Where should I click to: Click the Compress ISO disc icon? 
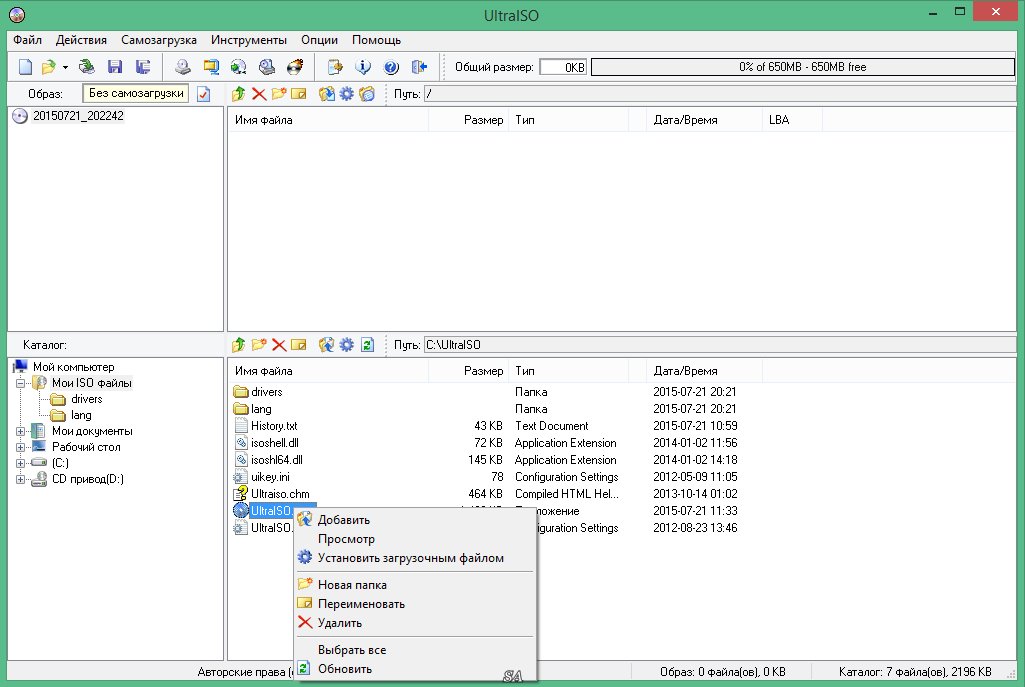(239, 67)
